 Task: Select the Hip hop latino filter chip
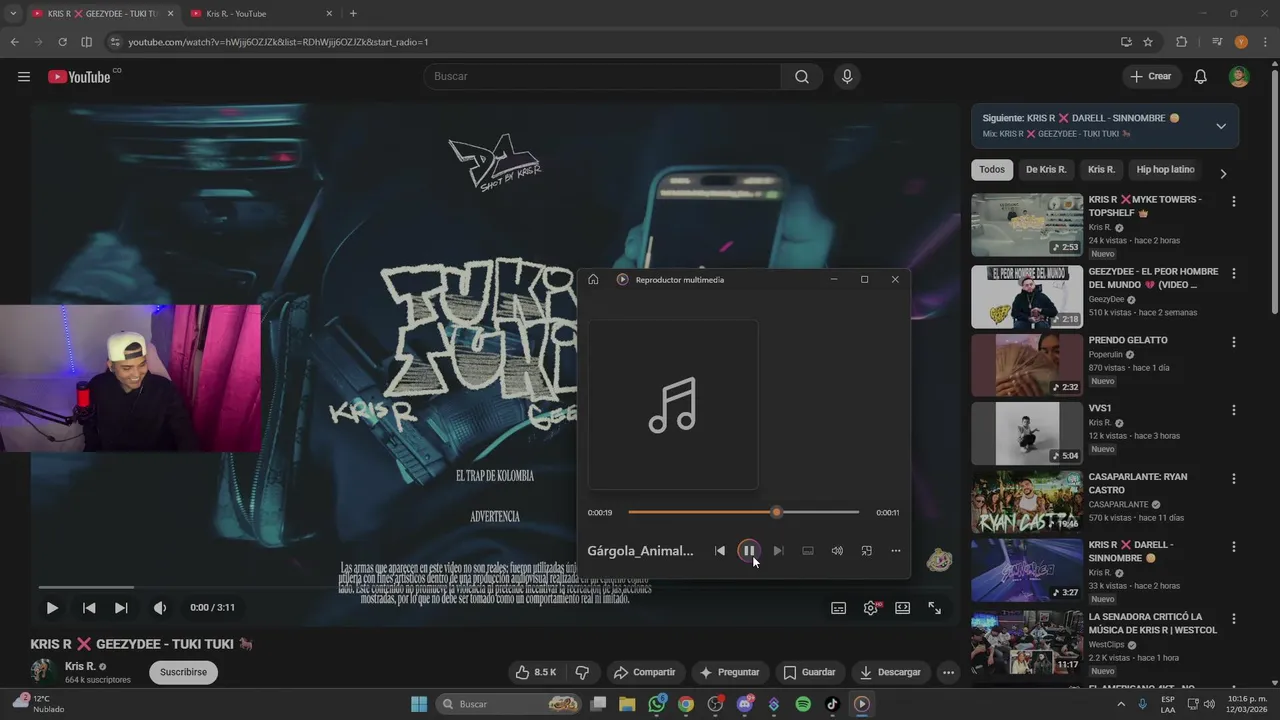pos(1166,170)
